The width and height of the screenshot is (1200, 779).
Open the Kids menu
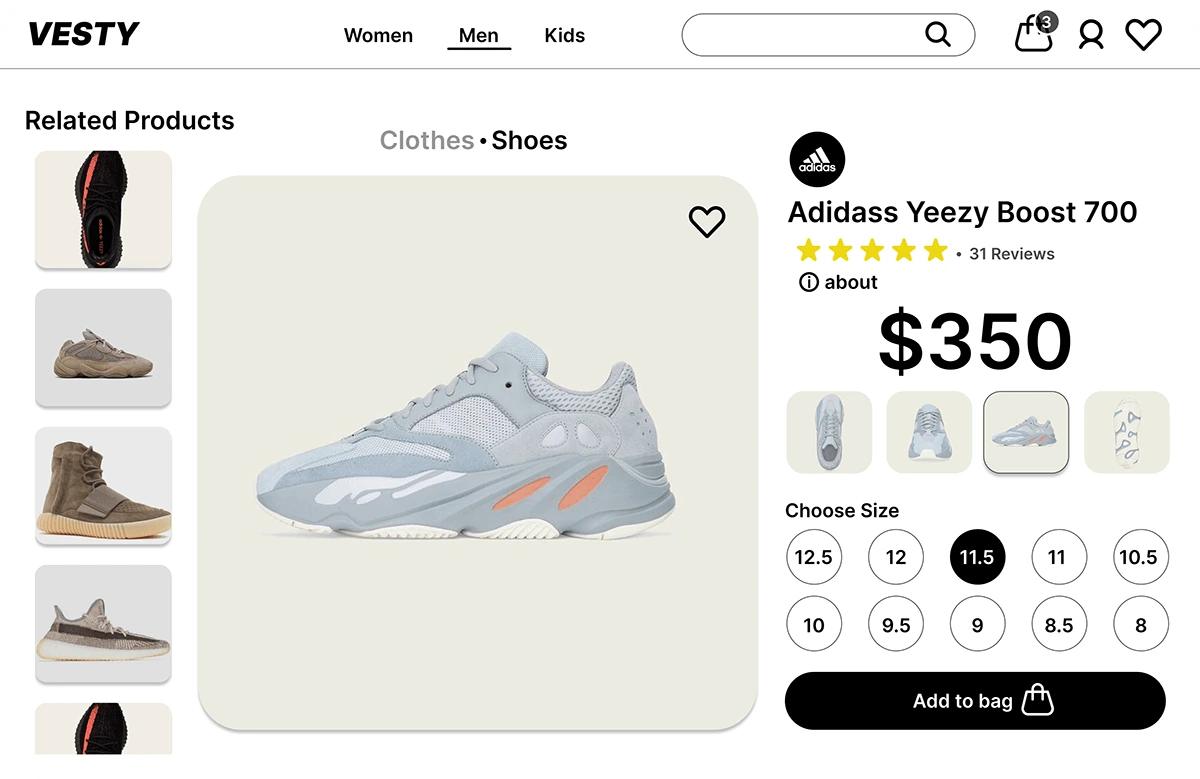[x=565, y=36]
